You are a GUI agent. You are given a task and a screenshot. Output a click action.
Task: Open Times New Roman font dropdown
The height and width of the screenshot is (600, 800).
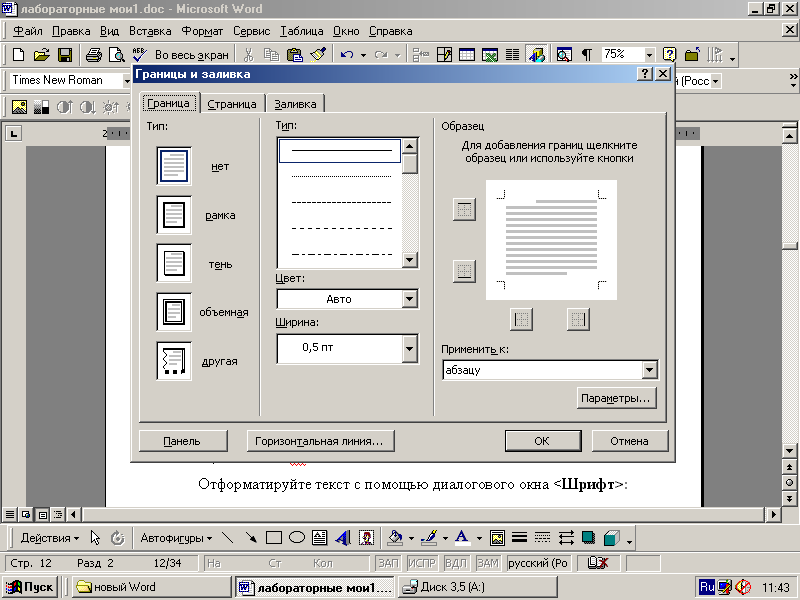[127, 81]
